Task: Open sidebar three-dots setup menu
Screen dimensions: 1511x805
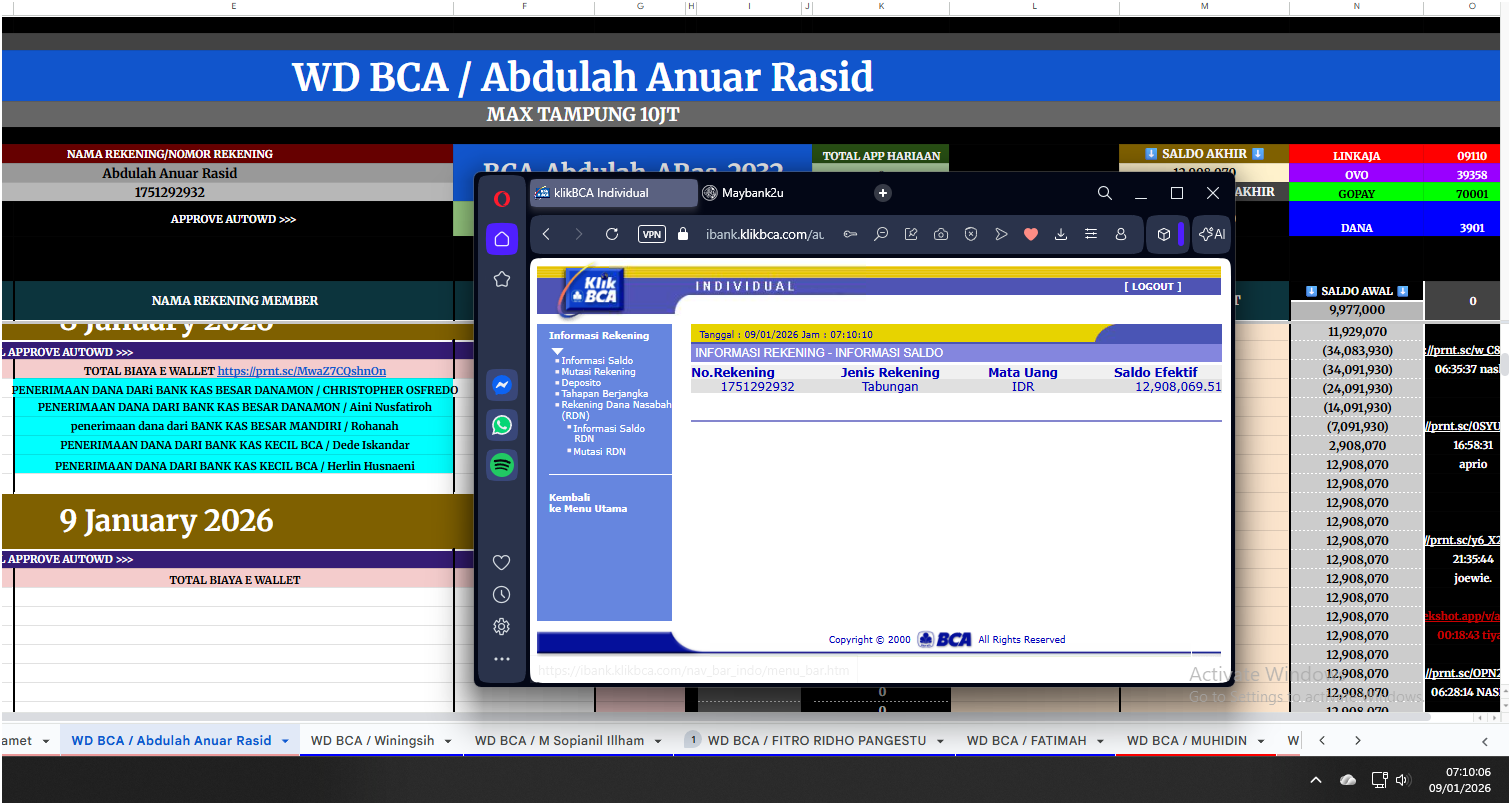Action: 502,659
